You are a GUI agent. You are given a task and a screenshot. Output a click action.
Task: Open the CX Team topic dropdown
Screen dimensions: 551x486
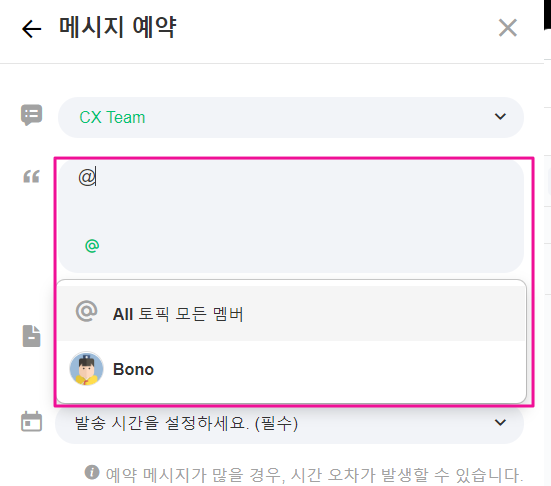[291, 117]
